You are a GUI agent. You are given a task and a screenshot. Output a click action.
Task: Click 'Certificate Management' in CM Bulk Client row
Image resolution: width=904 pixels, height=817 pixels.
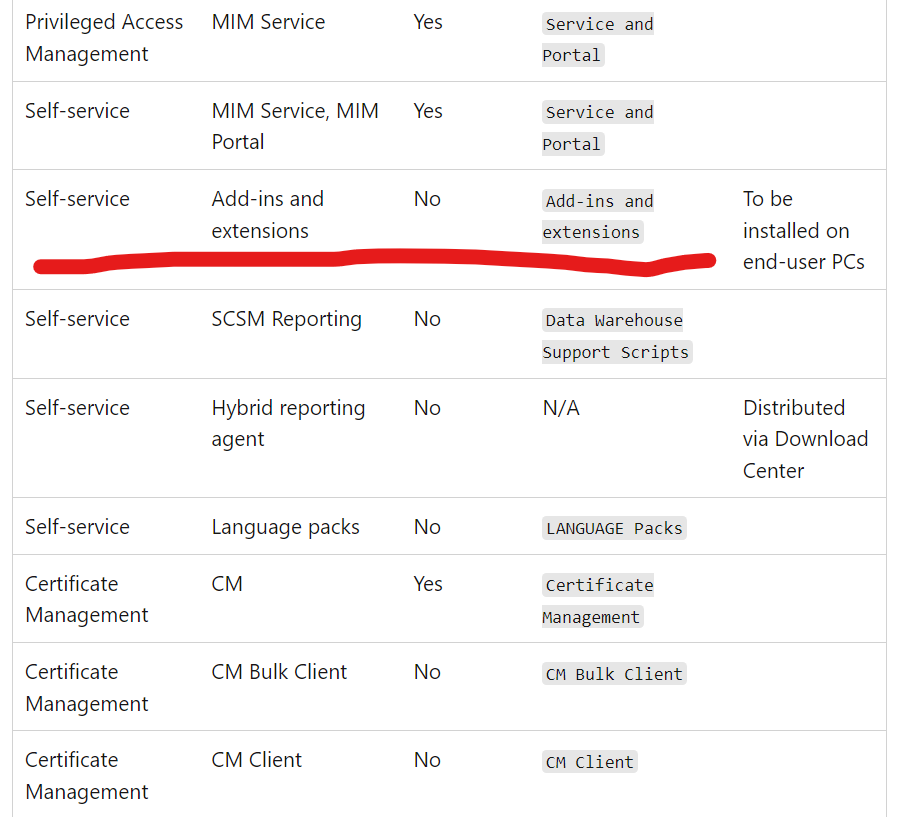[x=86, y=688]
